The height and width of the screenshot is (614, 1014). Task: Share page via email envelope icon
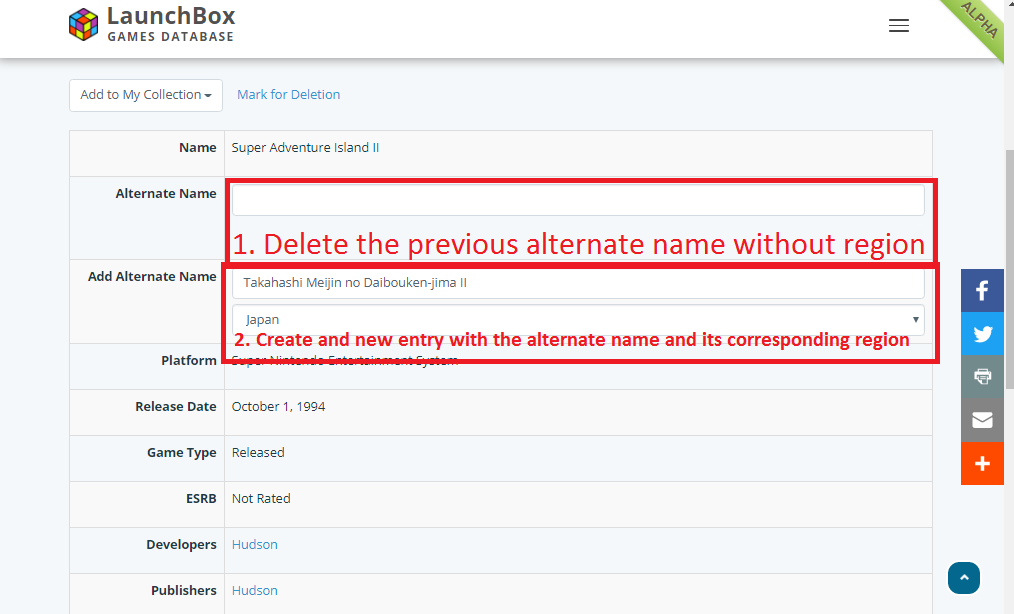click(982, 420)
